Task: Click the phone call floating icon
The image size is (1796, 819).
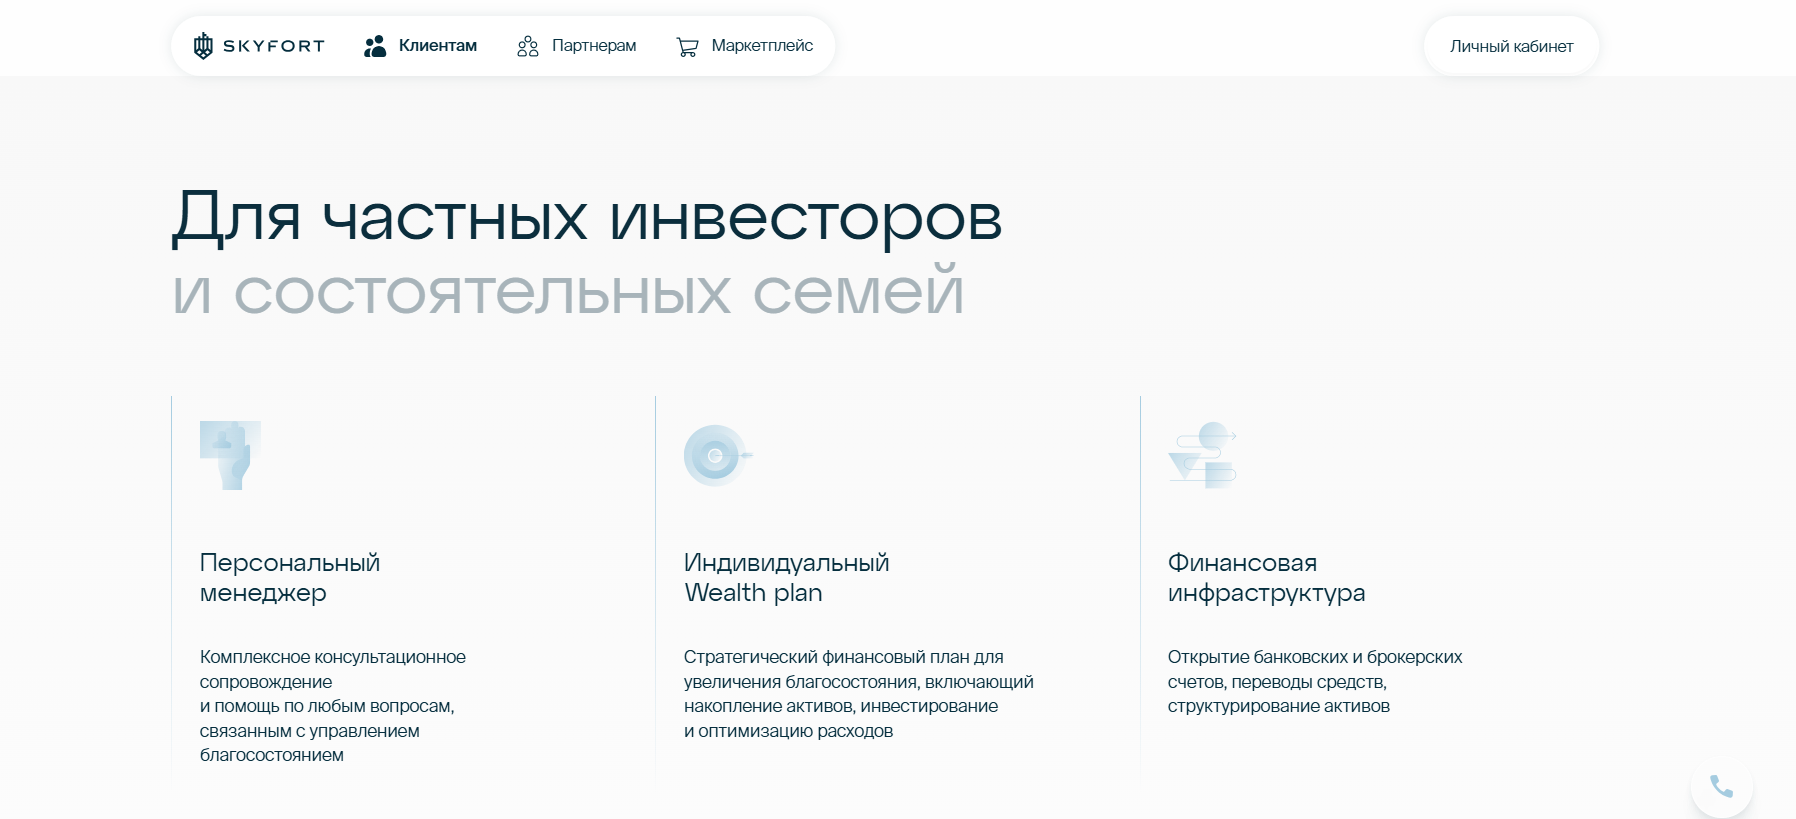Action: tap(1721, 787)
